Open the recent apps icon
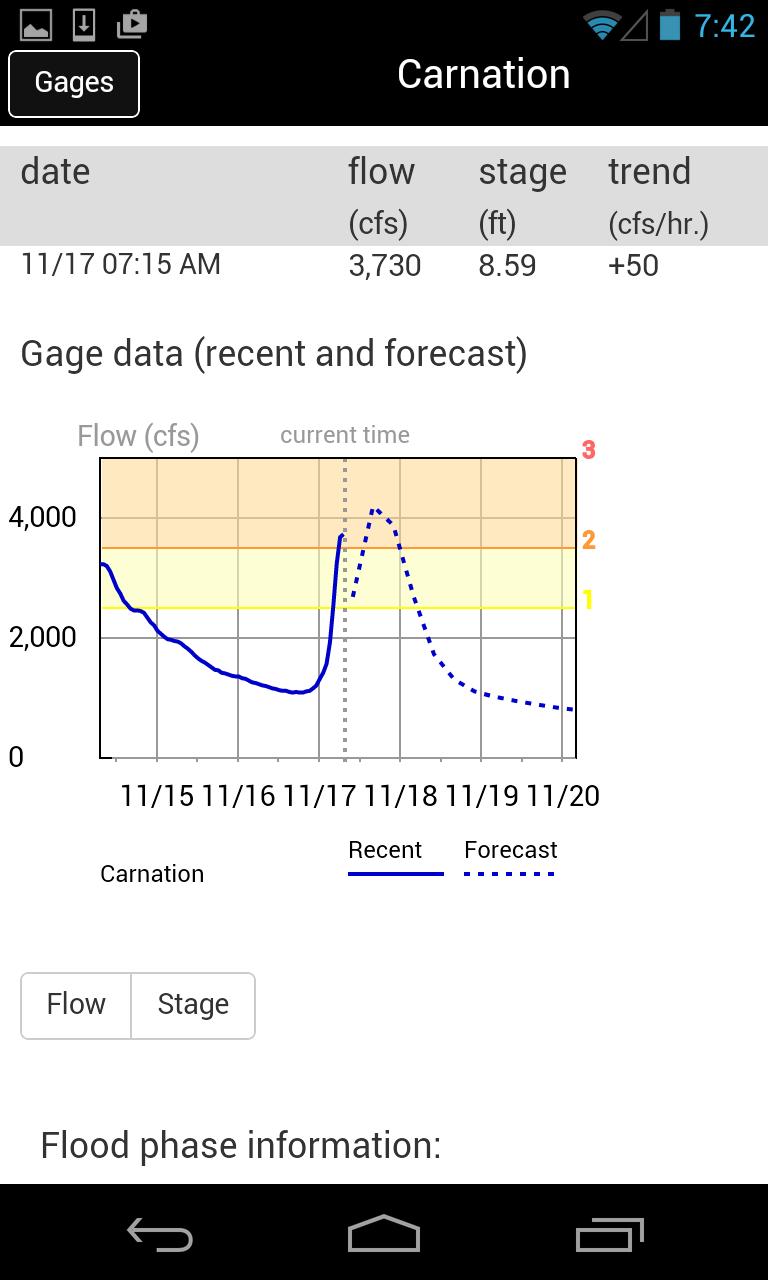 click(610, 1235)
